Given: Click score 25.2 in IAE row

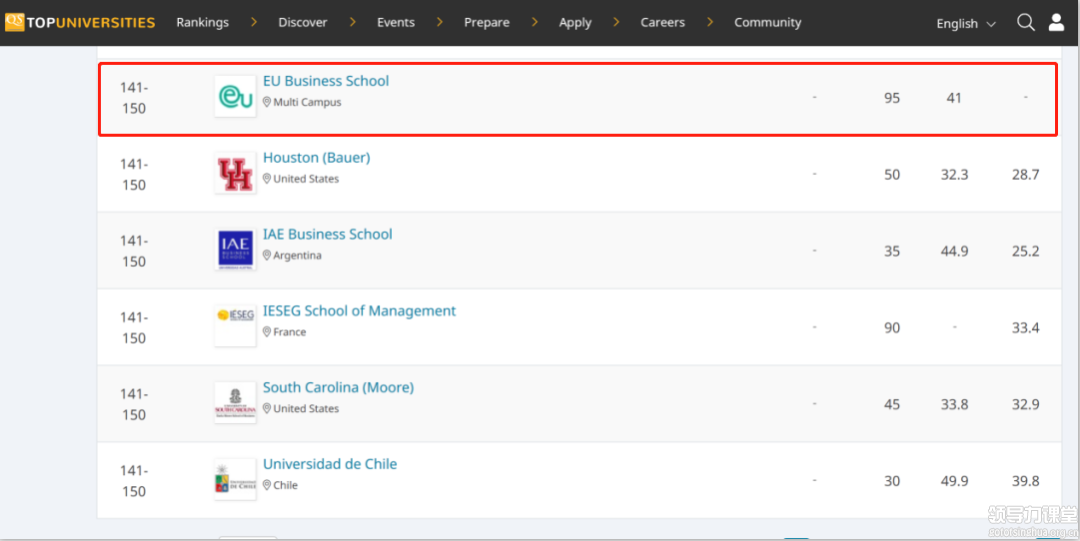Looking at the screenshot, I should pos(1026,251).
